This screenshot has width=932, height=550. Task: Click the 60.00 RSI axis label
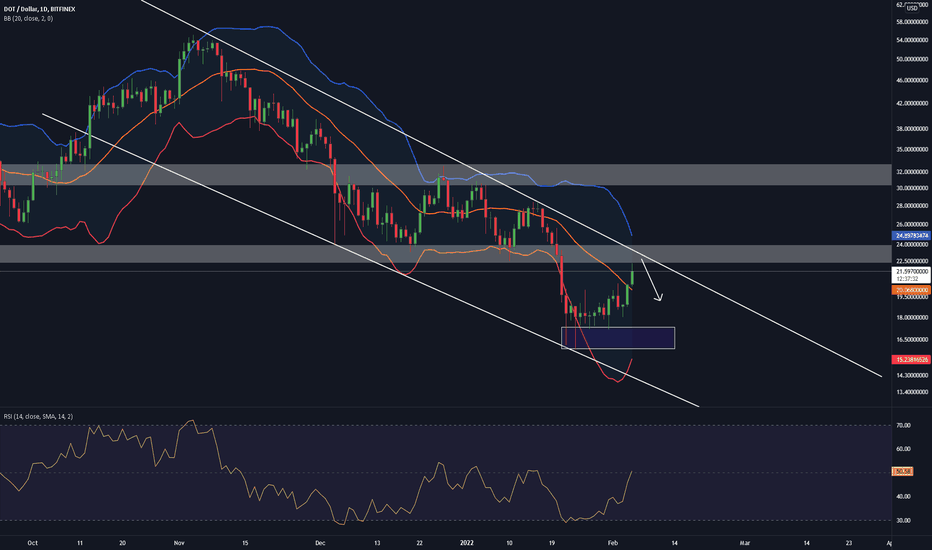pyautogui.click(x=903, y=449)
